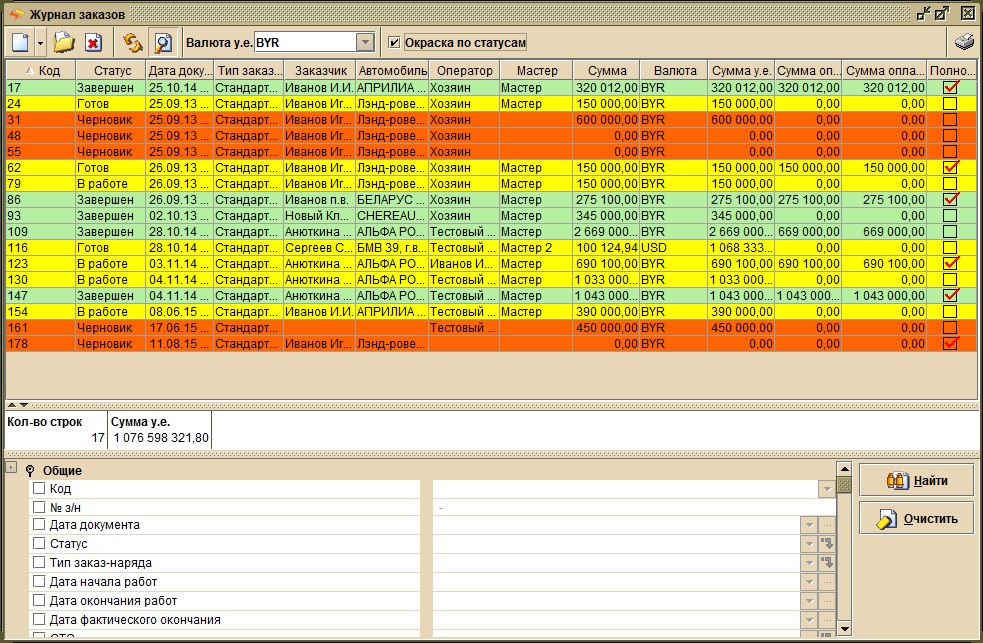The height and width of the screenshot is (643, 983).
Task: Click the ellipsis button in Дата фактического окончания row
Action: [x=827, y=620]
